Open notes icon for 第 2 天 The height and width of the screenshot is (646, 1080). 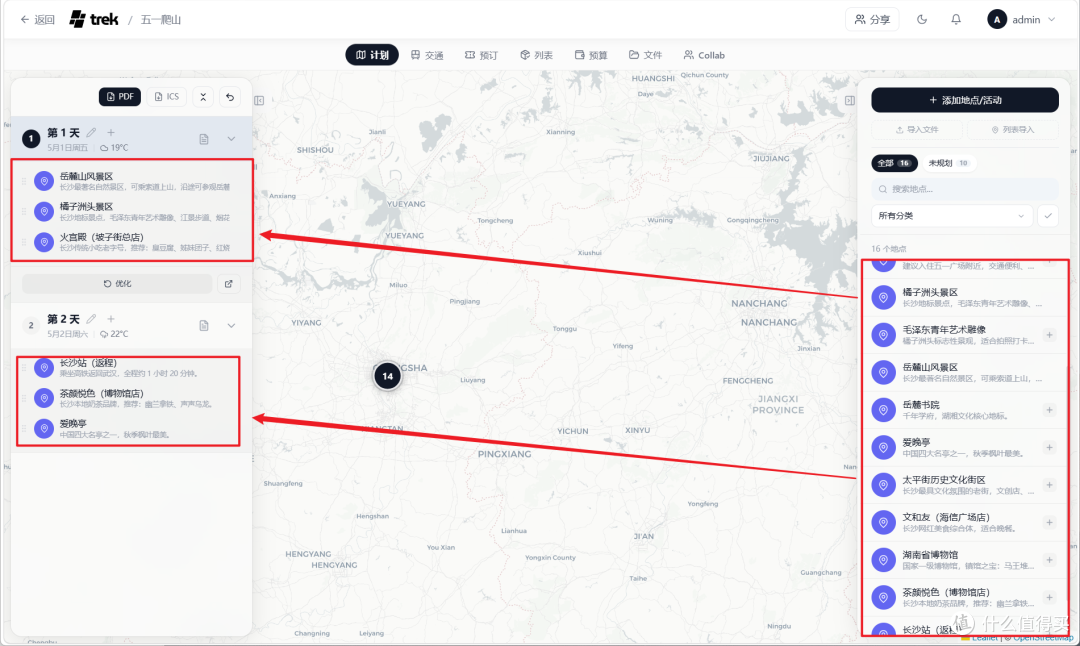click(204, 326)
